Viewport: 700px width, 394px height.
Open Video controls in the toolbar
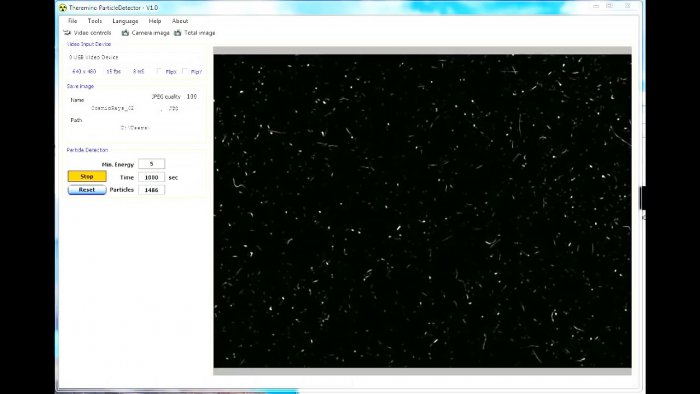pyautogui.click(x=88, y=33)
